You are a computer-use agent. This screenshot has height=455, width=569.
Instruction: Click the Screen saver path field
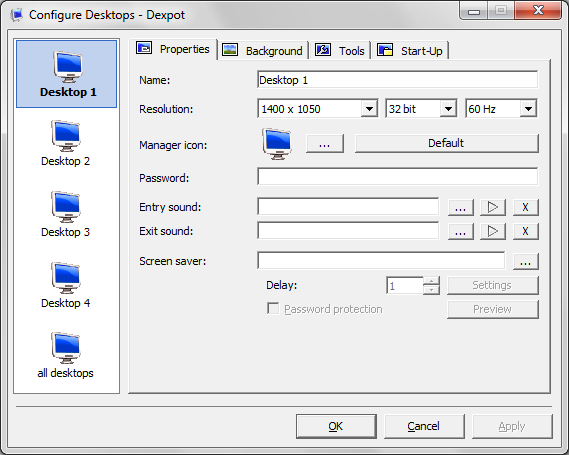coord(381,261)
